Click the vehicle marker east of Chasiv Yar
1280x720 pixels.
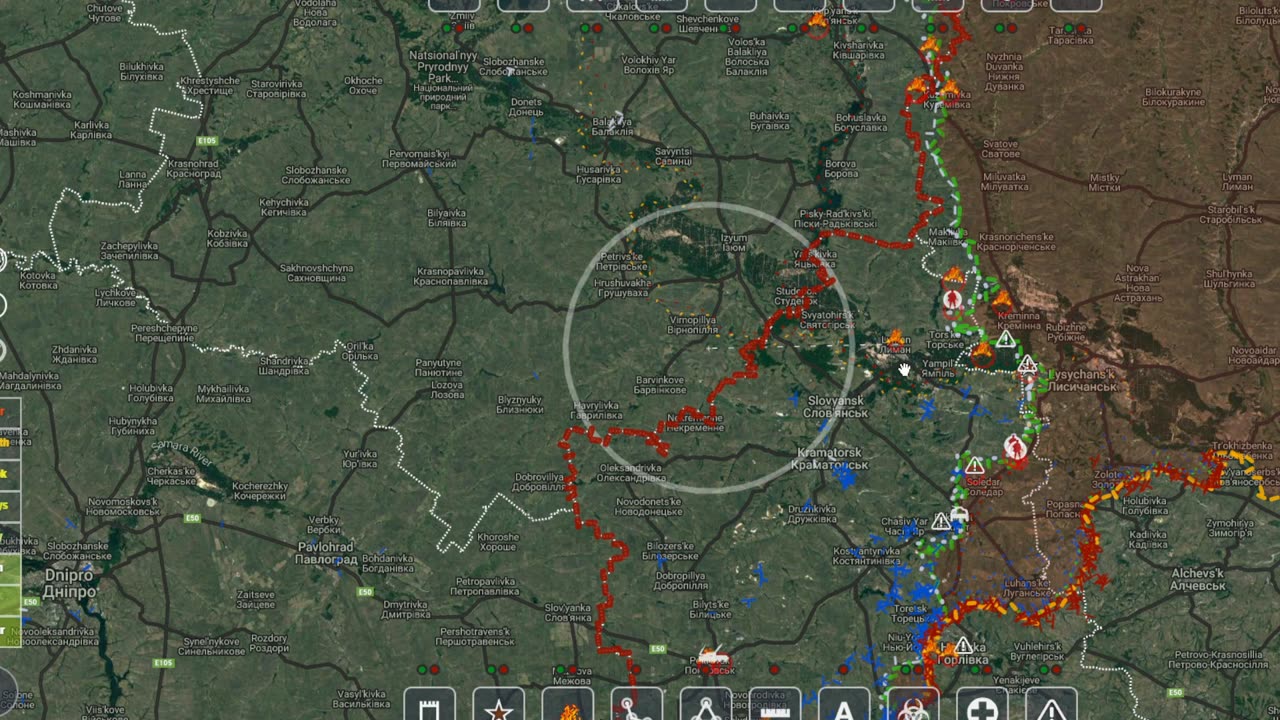click(959, 516)
